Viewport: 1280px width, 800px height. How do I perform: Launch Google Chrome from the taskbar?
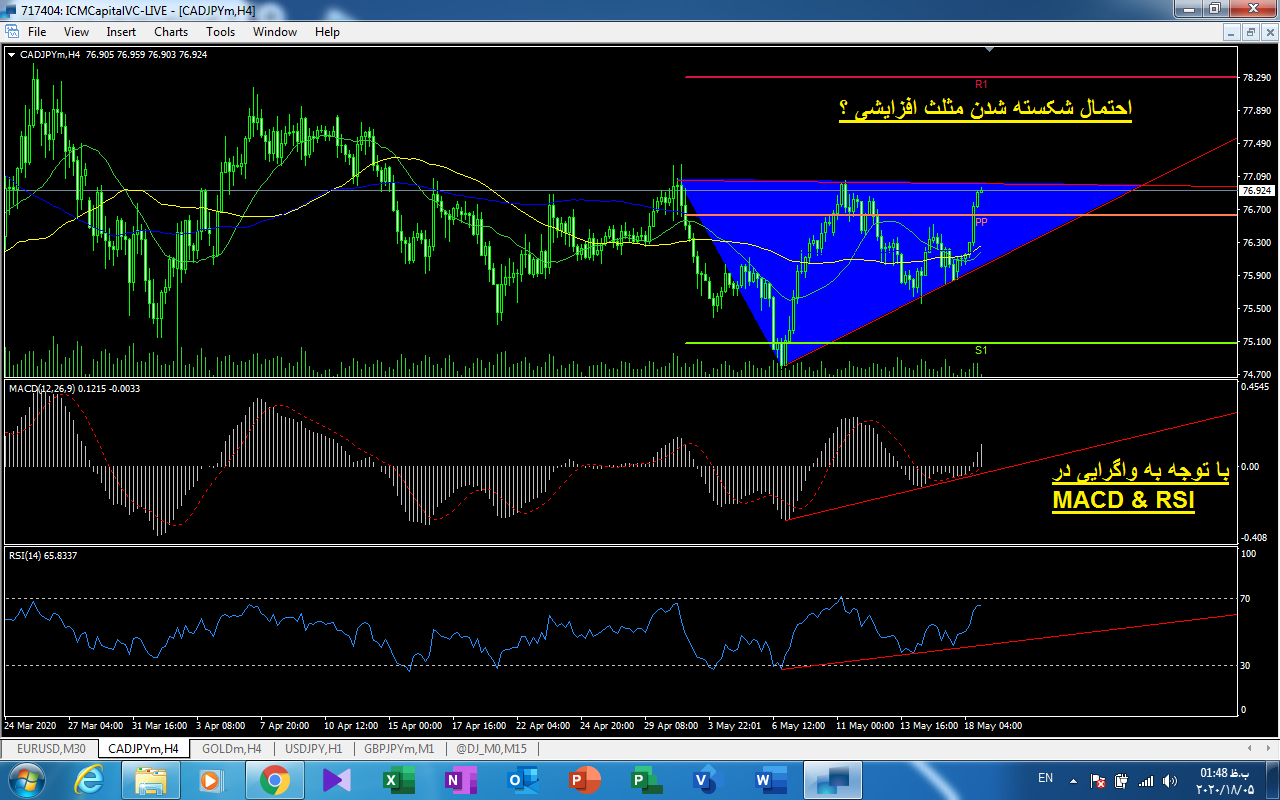point(275,779)
